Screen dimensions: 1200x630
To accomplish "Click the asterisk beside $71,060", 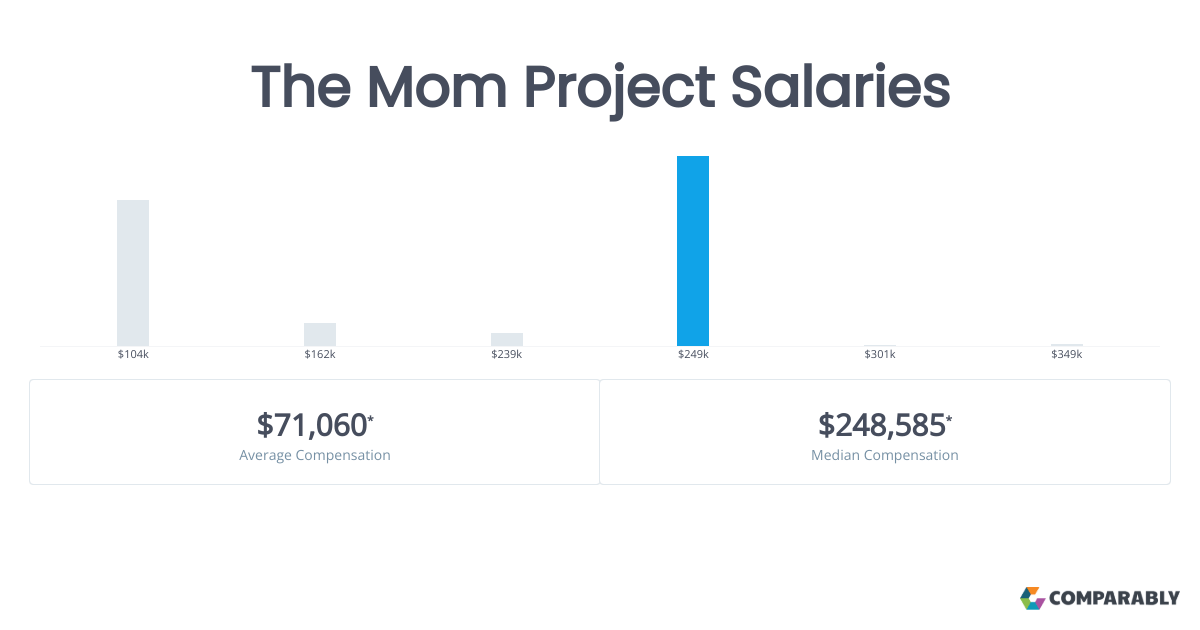I will (371, 417).
